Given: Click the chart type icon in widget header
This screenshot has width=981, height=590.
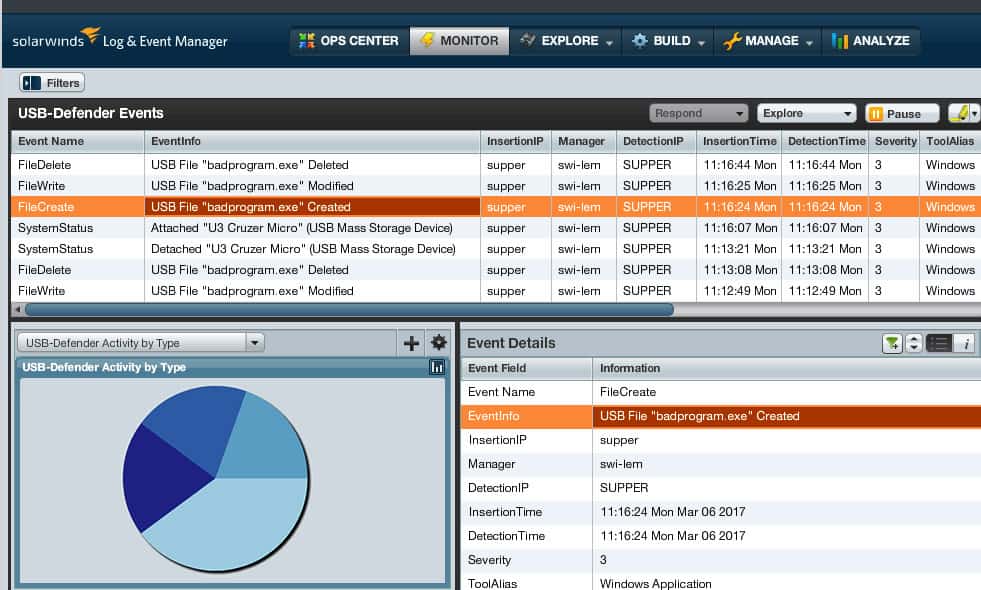Looking at the screenshot, I should 437,367.
